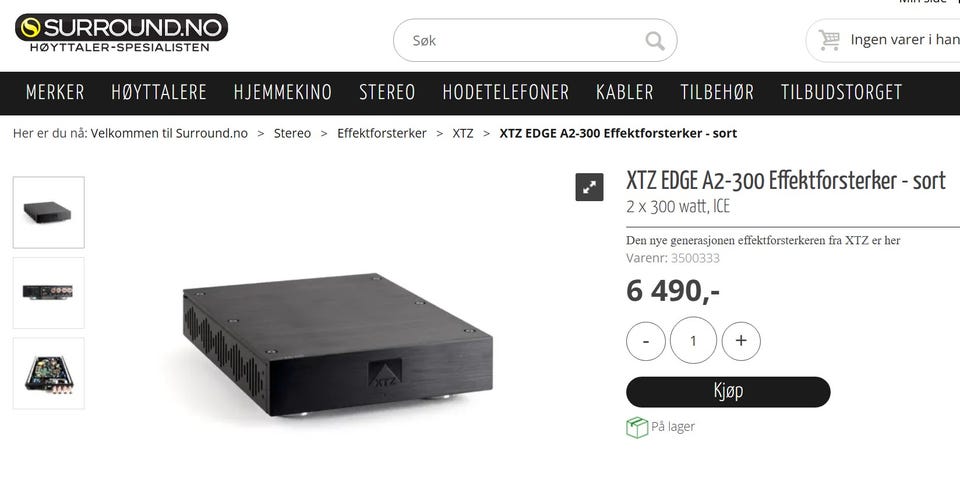Screen dimensions: 960x495
Task: Open the shopping cart icon
Action: (830, 40)
